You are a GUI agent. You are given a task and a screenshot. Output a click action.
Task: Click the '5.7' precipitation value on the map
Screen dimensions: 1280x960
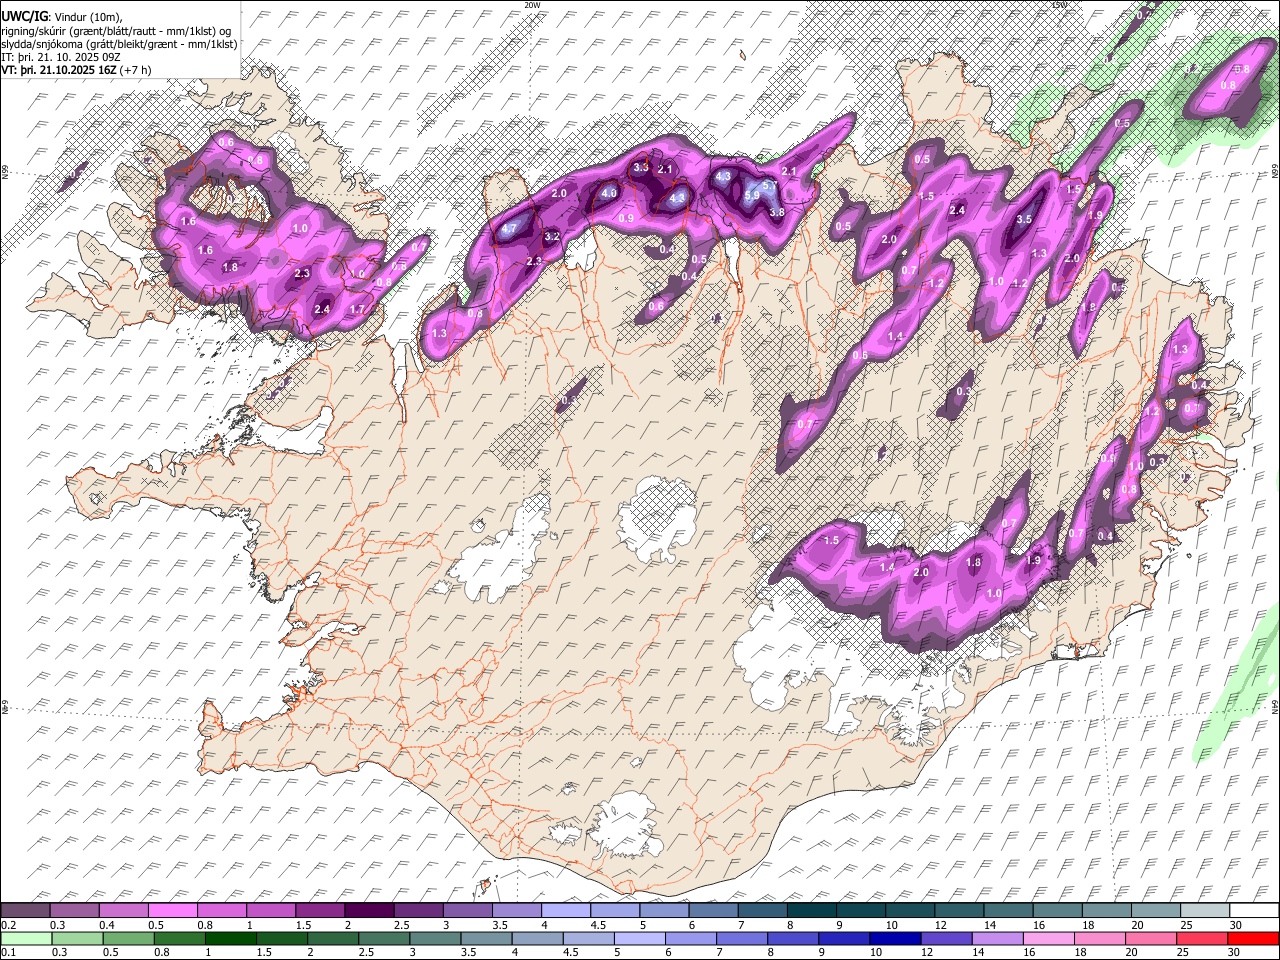tap(770, 185)
